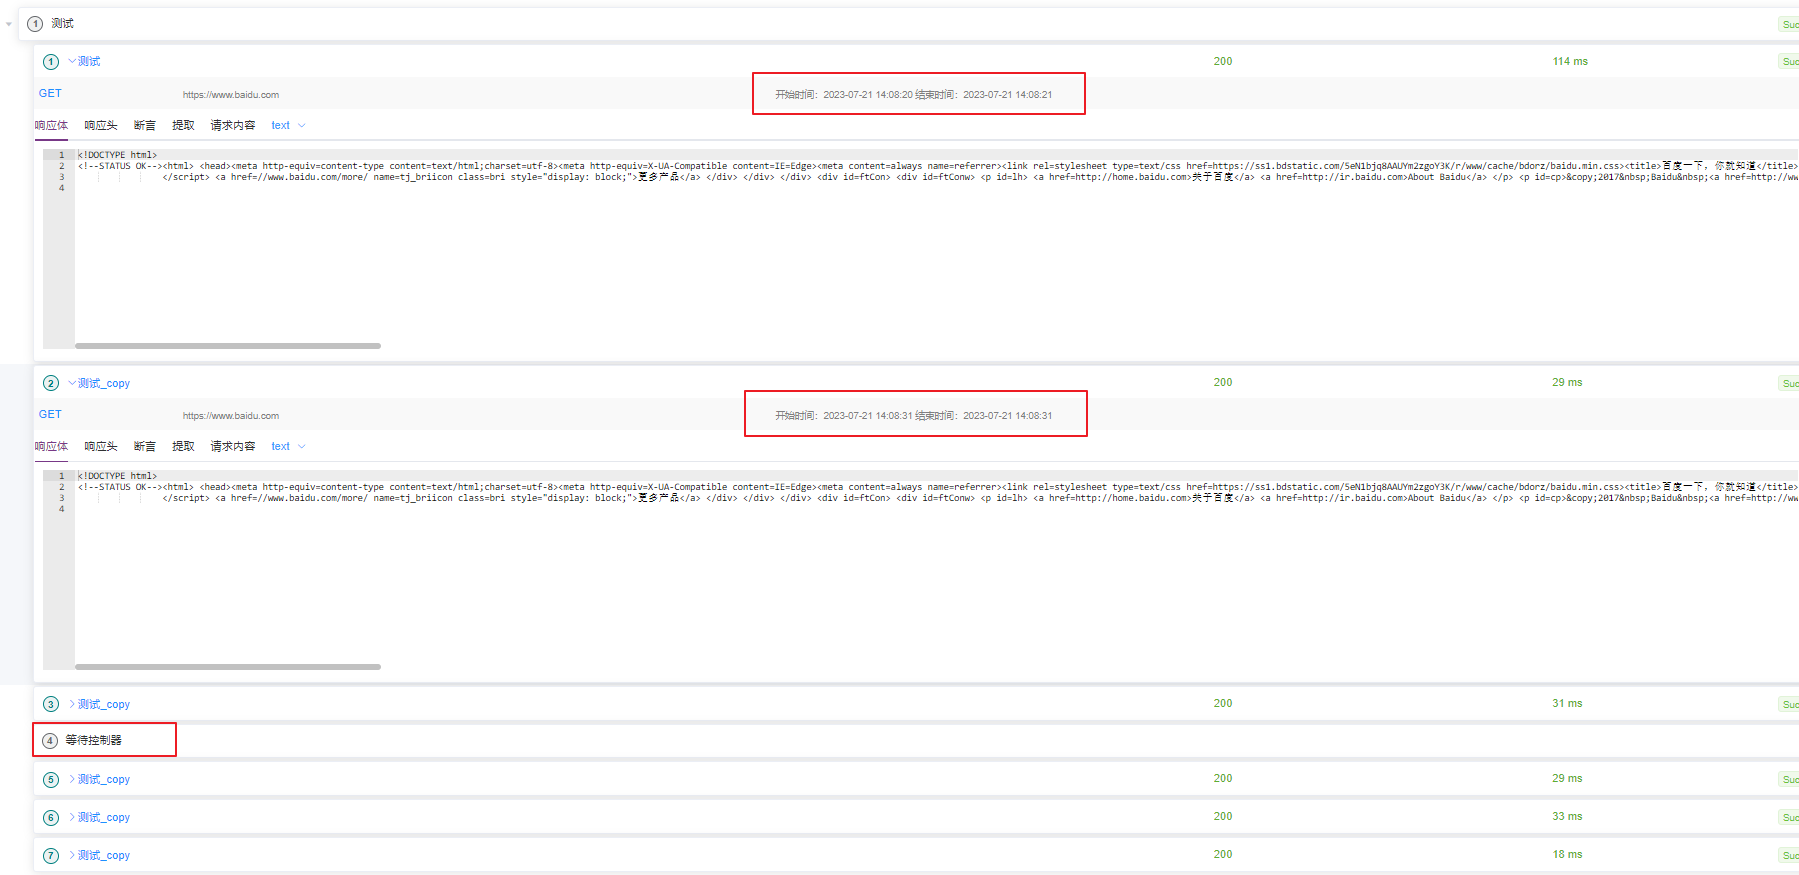Click status code 200 in step 7

(1223, 854)
